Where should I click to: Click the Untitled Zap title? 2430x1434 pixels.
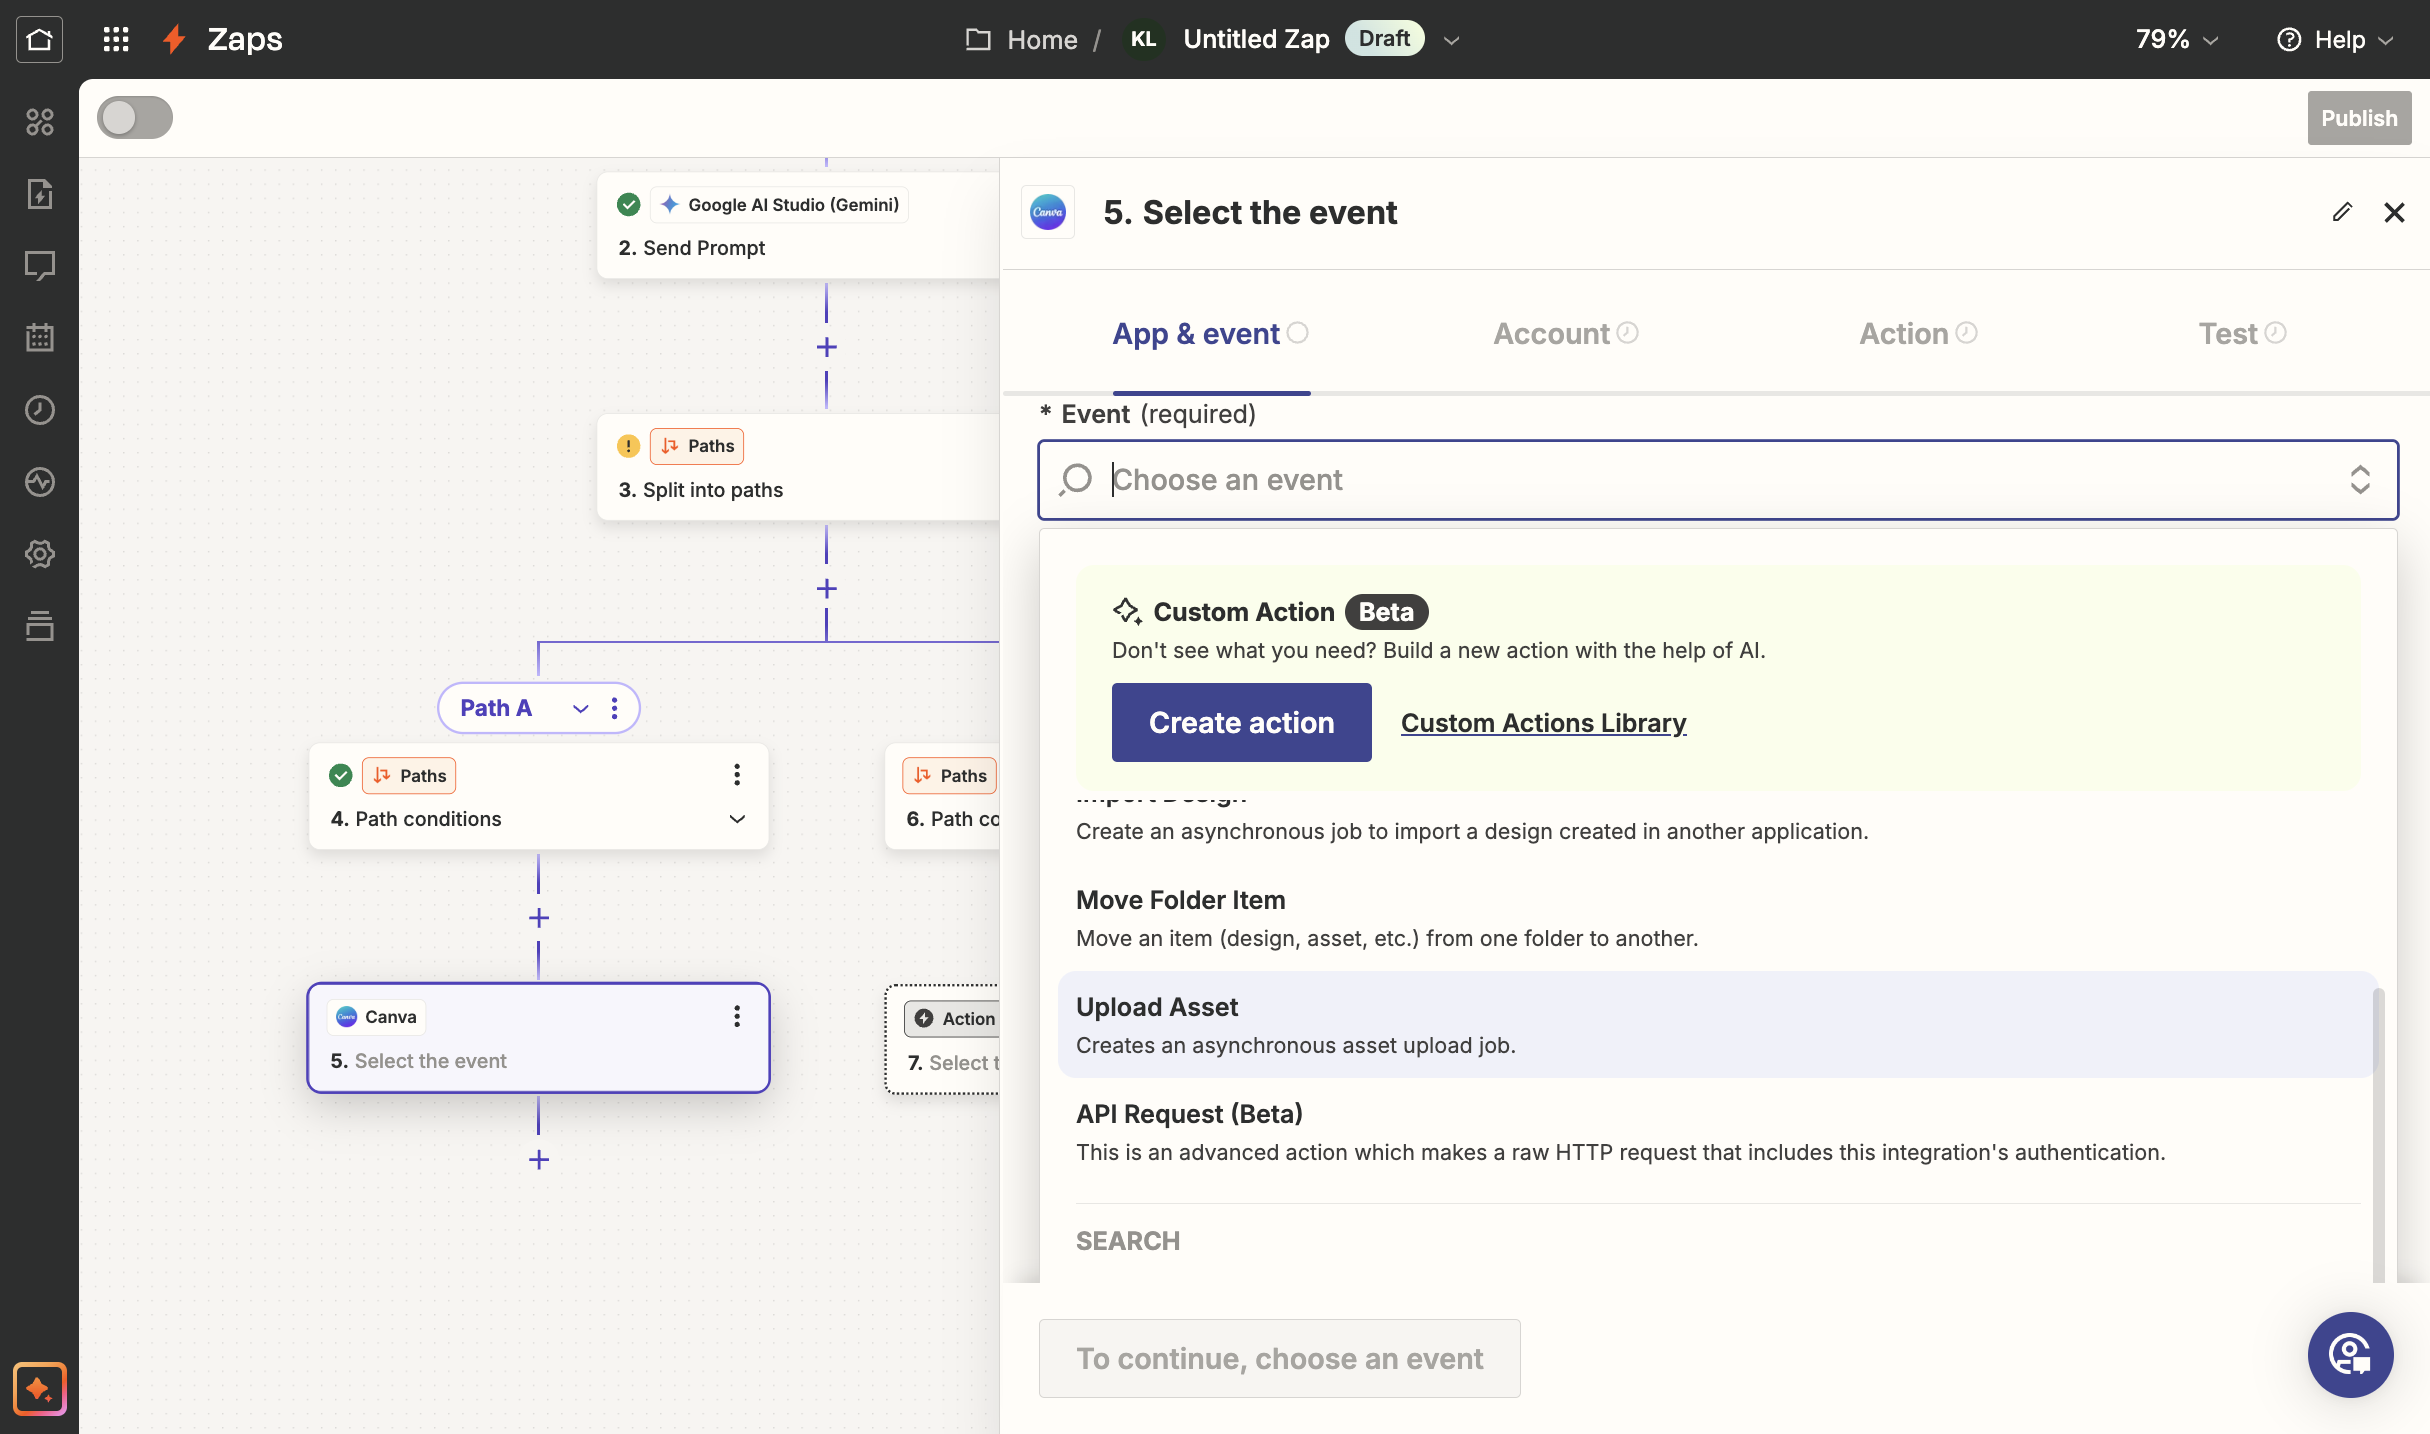pyautogui.click(x=1256, y=39)
